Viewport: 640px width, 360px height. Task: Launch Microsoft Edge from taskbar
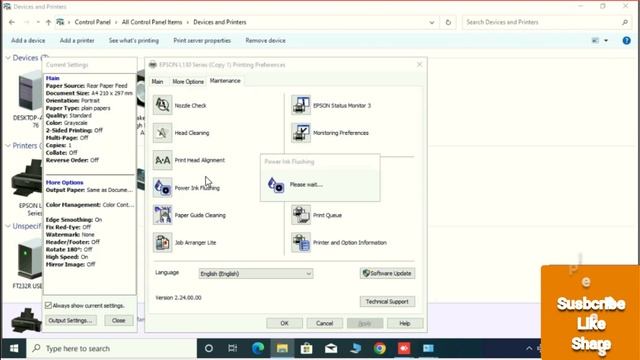click(x=258, y=348)
